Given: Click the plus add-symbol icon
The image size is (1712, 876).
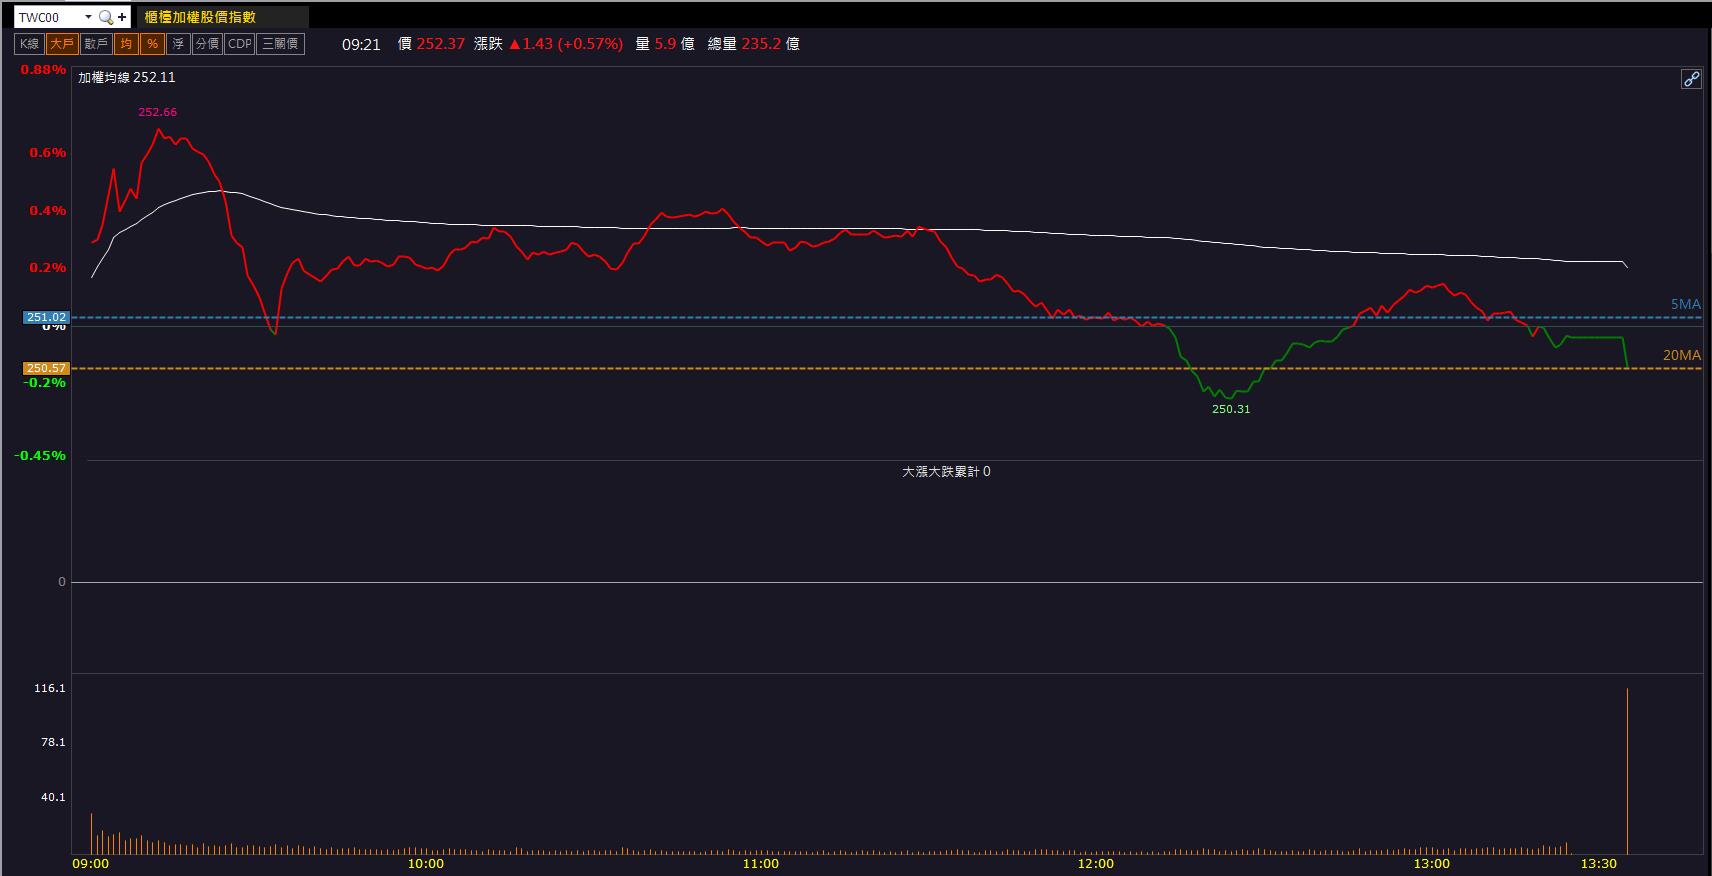Looking at the screenshot, I should point(122,17).
